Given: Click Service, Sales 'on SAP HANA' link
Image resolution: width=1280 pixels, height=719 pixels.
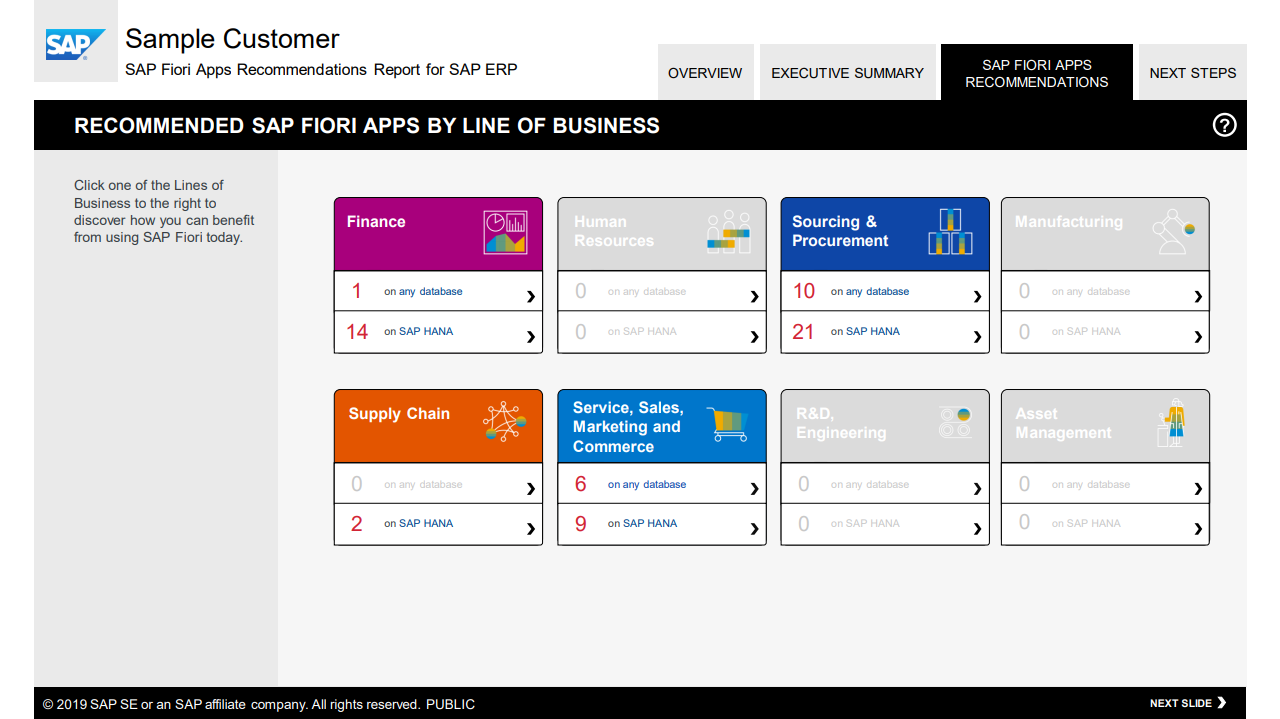Looking at the screenshot, I should [642, 523].
